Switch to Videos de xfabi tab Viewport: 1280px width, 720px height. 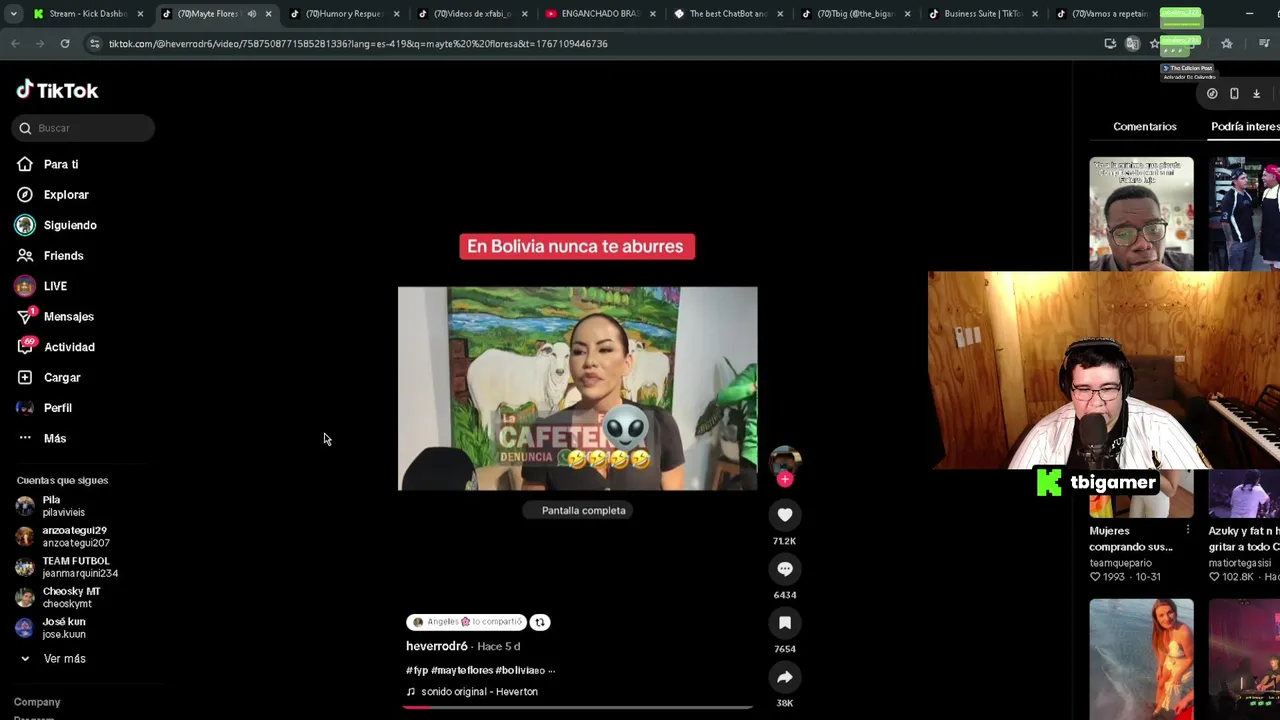tap(472, 14)
